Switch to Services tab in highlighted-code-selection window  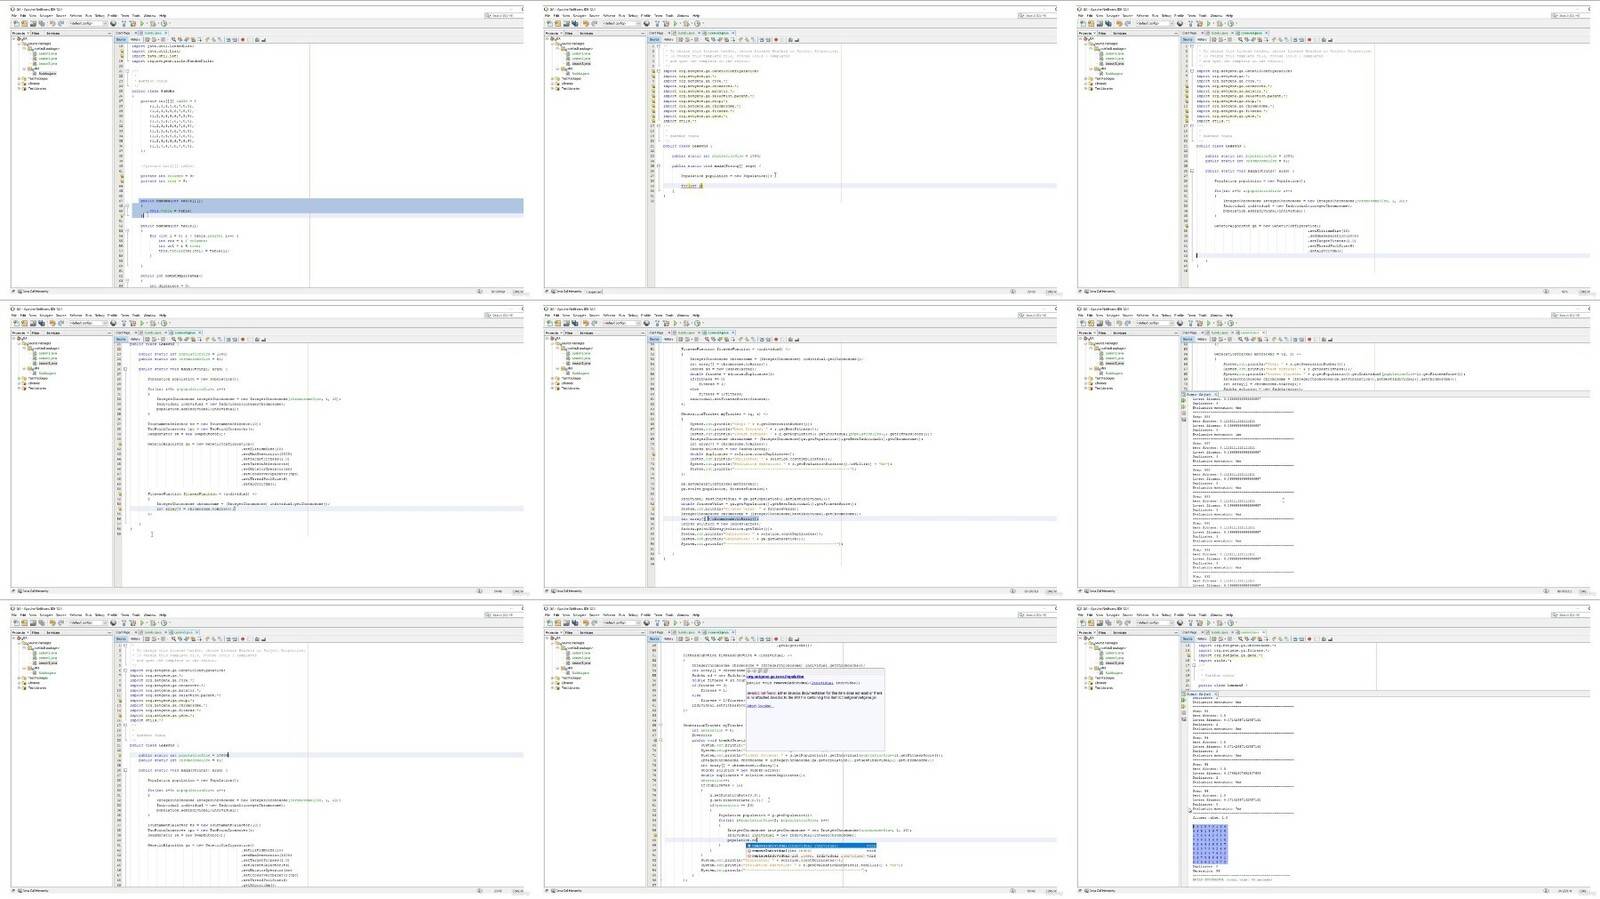(x=53, y=33)
